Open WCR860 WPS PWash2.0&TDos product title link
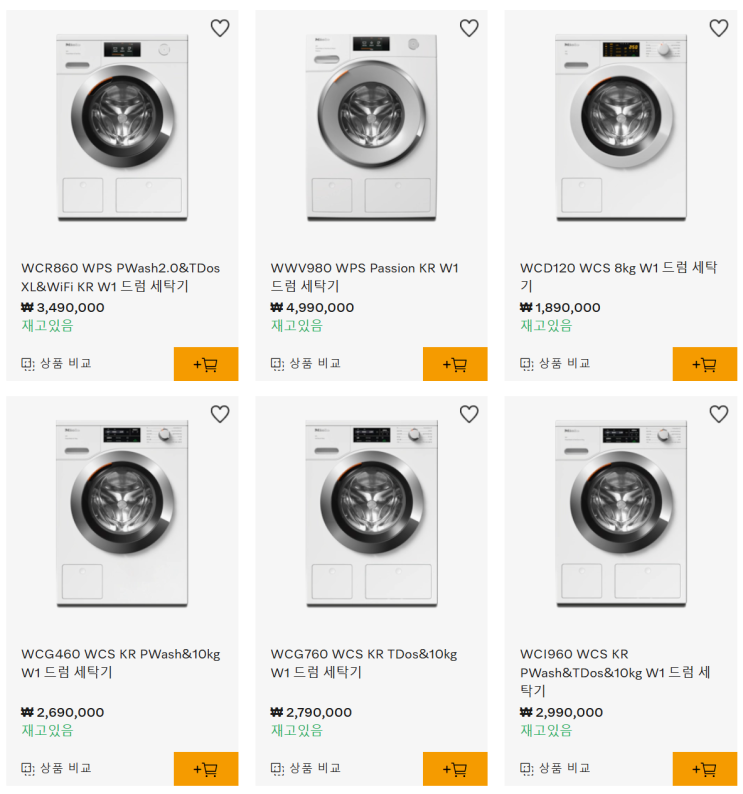Viewport: 743px width, 794px height. pos(120,277)
